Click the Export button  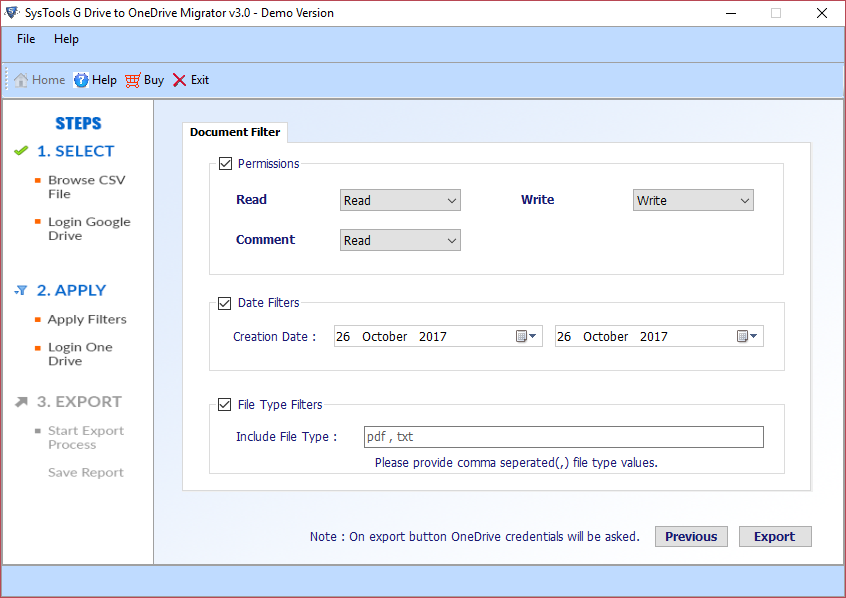775,536
